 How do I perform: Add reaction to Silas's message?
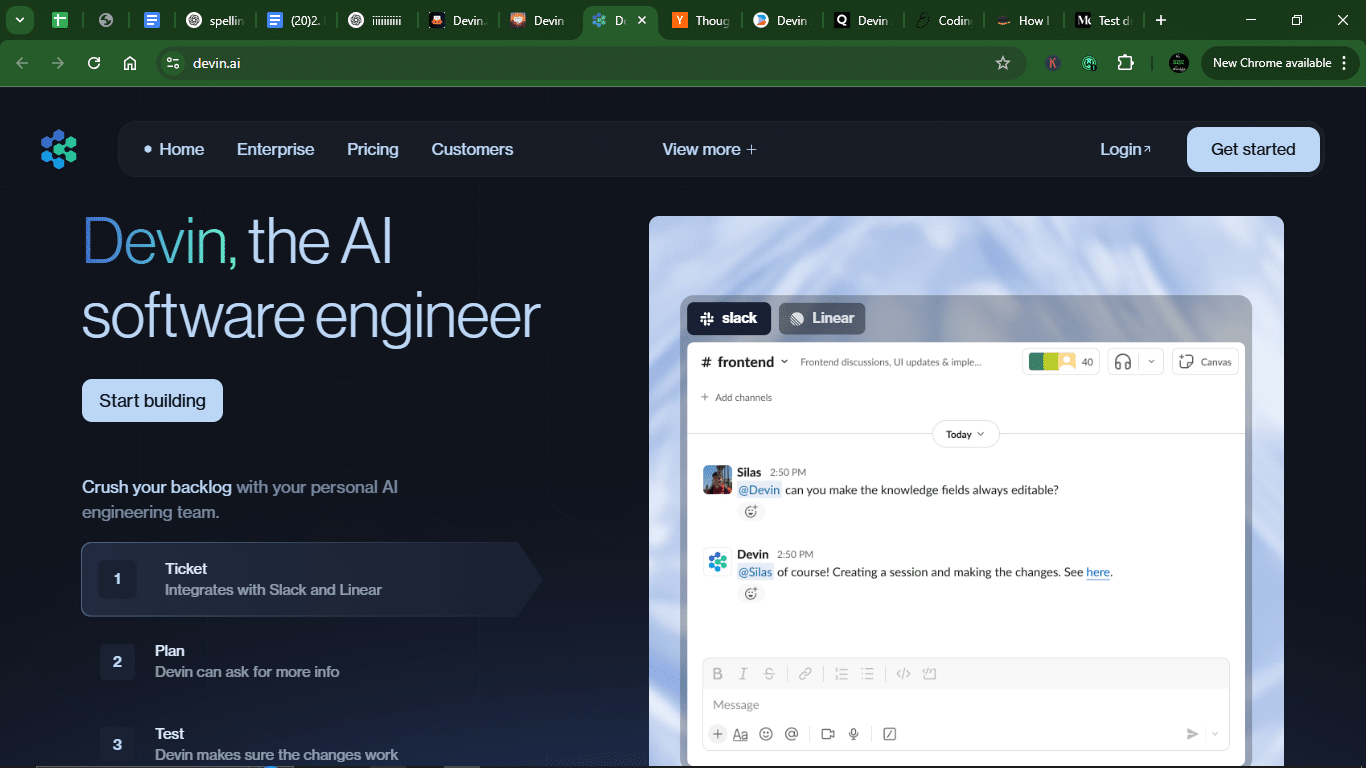(x=750, y=511)
